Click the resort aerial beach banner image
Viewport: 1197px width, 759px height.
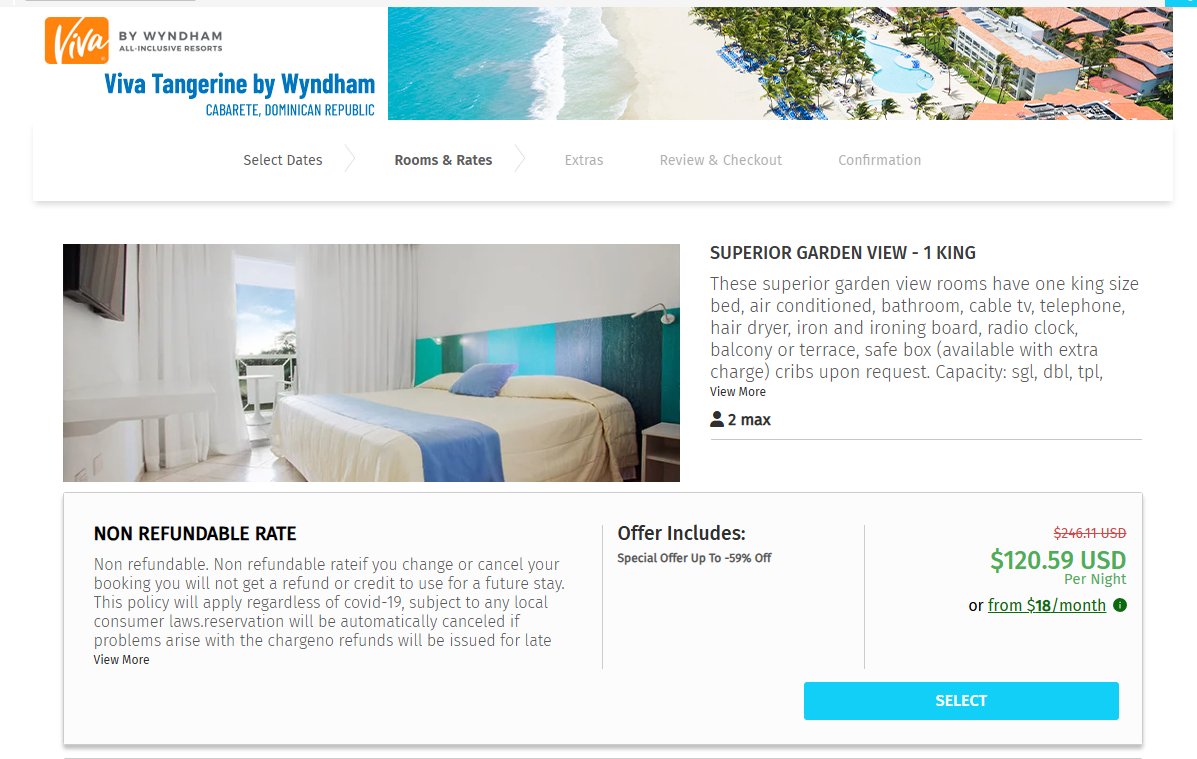tap(780, 63)
